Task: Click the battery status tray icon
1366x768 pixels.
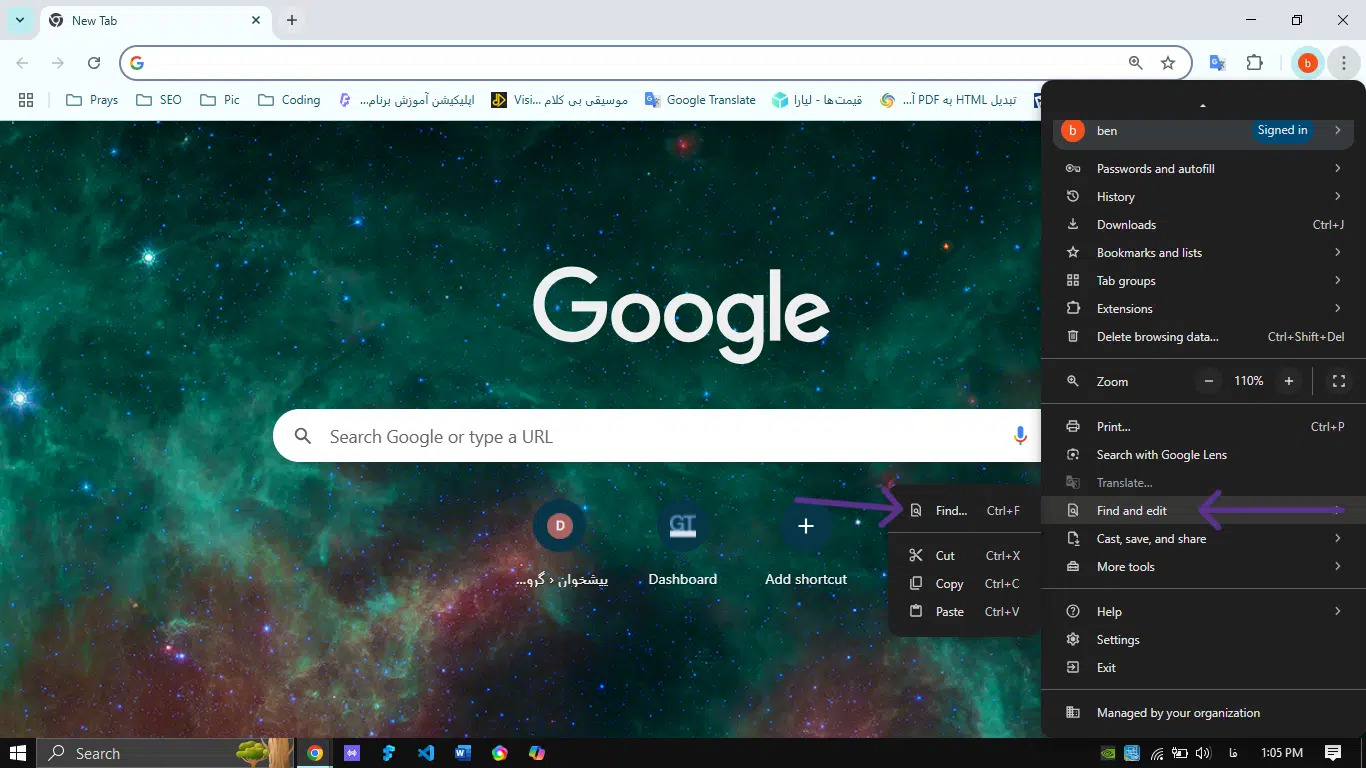Action: 1180,753
